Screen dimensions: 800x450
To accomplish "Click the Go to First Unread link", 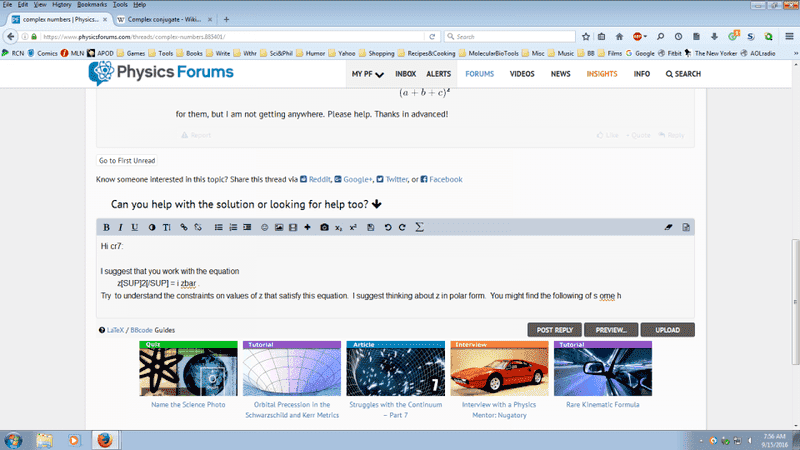I will [127, 160].
